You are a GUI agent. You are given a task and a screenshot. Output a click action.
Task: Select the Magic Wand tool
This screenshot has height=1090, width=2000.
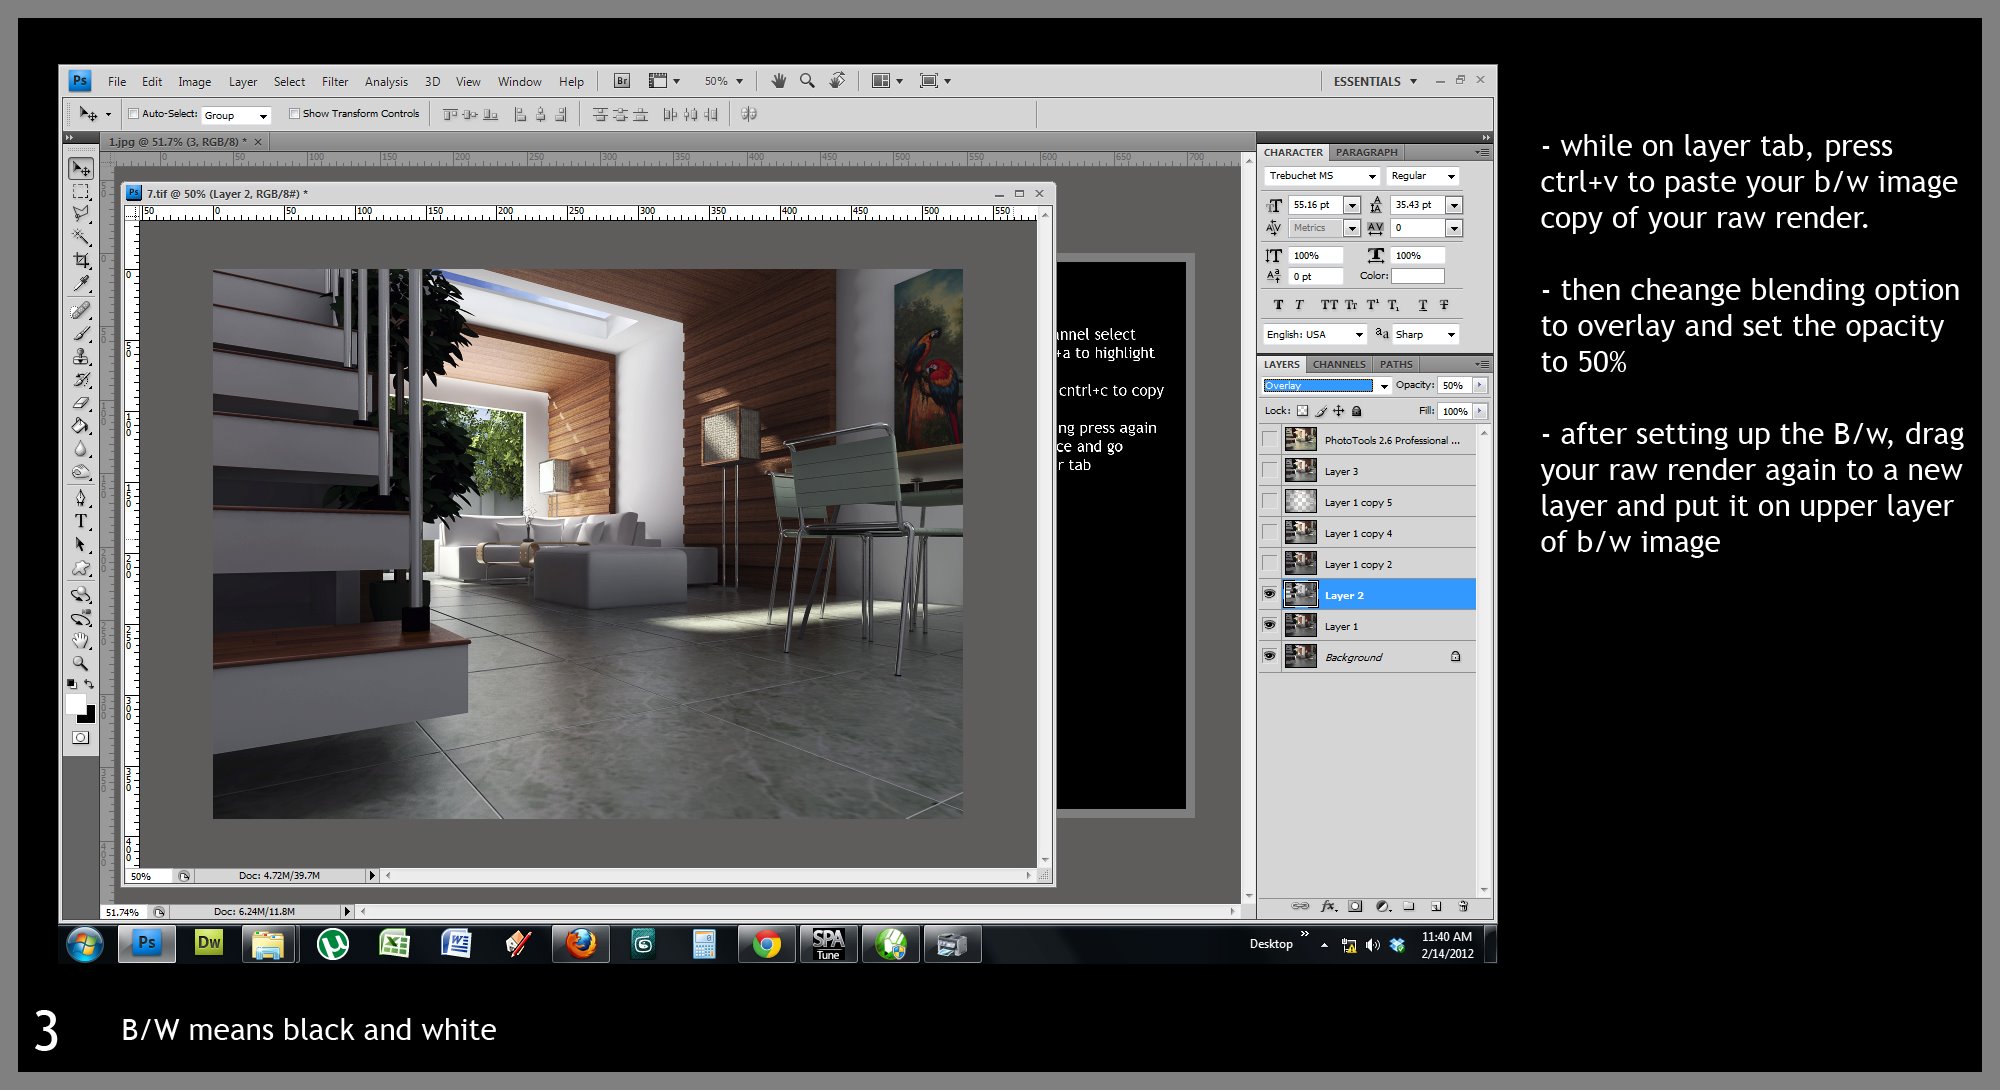tap(81, 237)
